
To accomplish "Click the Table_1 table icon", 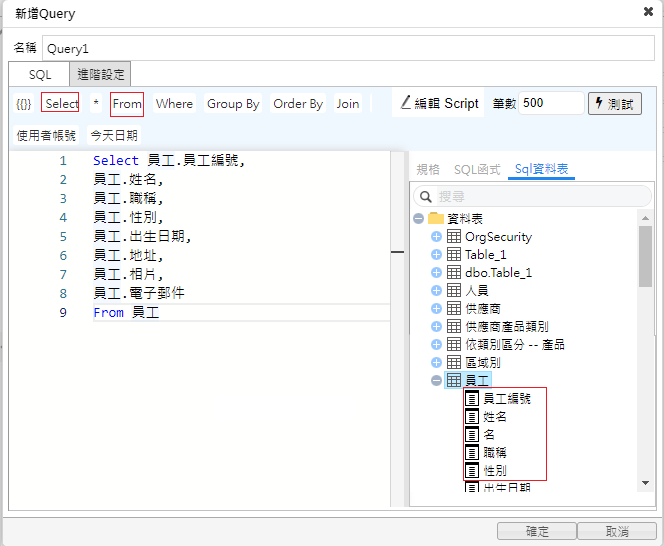I will coord(454,255).
